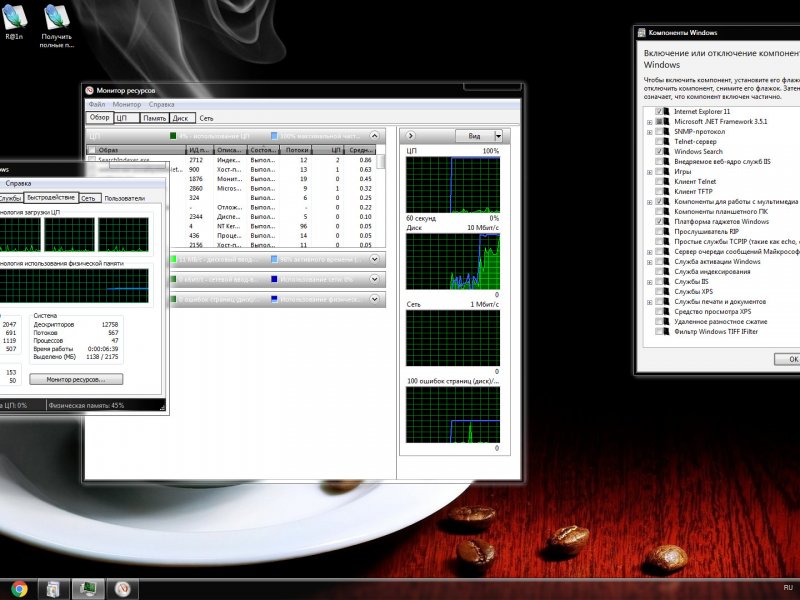Click the green CPU usage legend square
800x600 pixels.
(173, 136)
